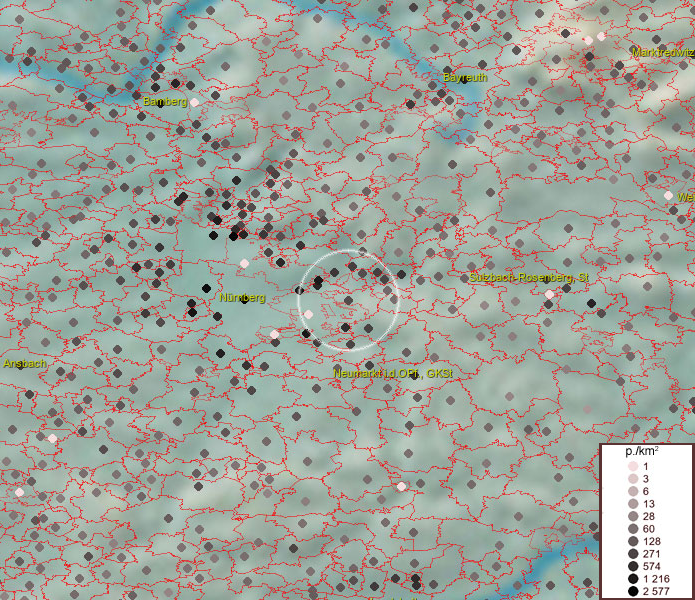Click the Nürnberg city label
Image resolution: width=695 pixels, height=600 pixels.
pyautogui.click(x=242, y=298)
